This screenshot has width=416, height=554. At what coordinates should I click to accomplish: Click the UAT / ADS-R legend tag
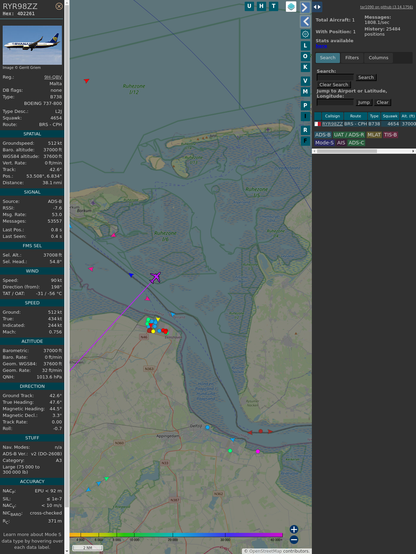pyautogui.click(x=349, y=135)
